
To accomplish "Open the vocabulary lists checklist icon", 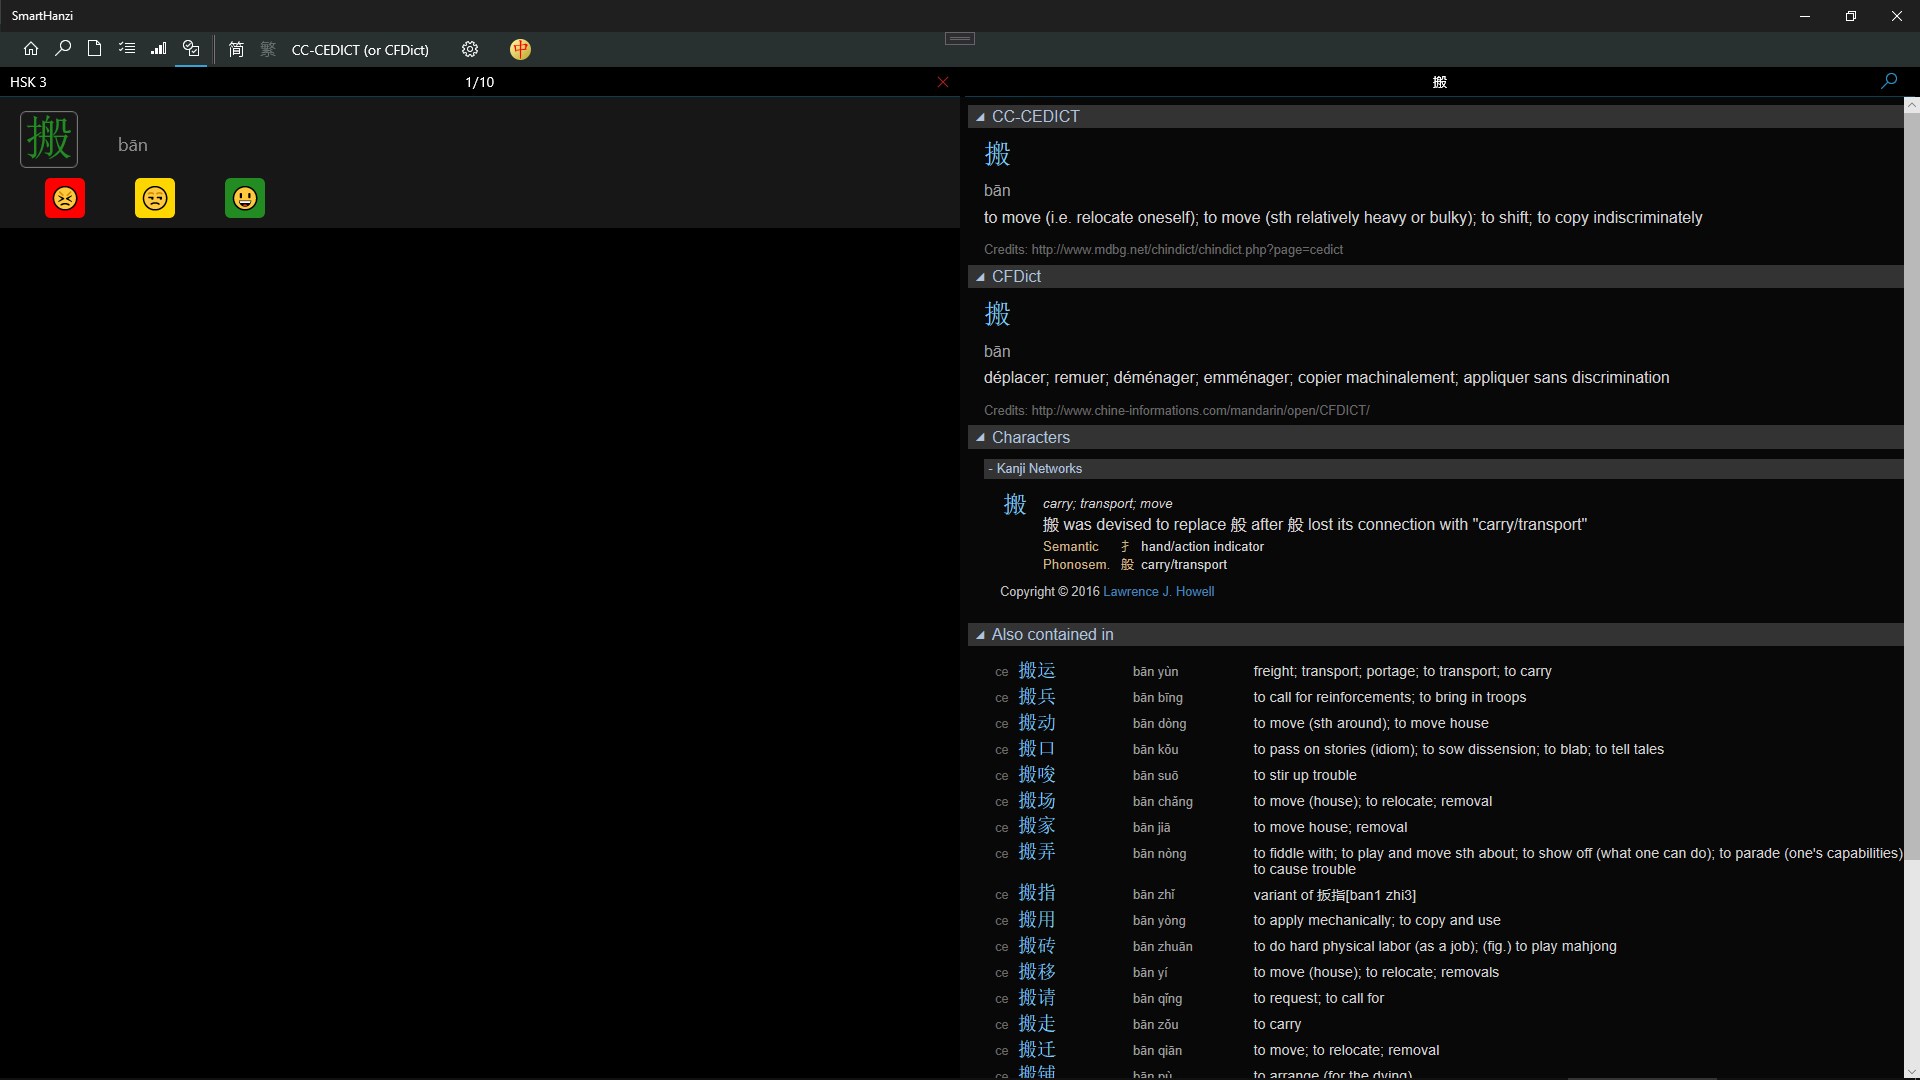I will 127,49.
